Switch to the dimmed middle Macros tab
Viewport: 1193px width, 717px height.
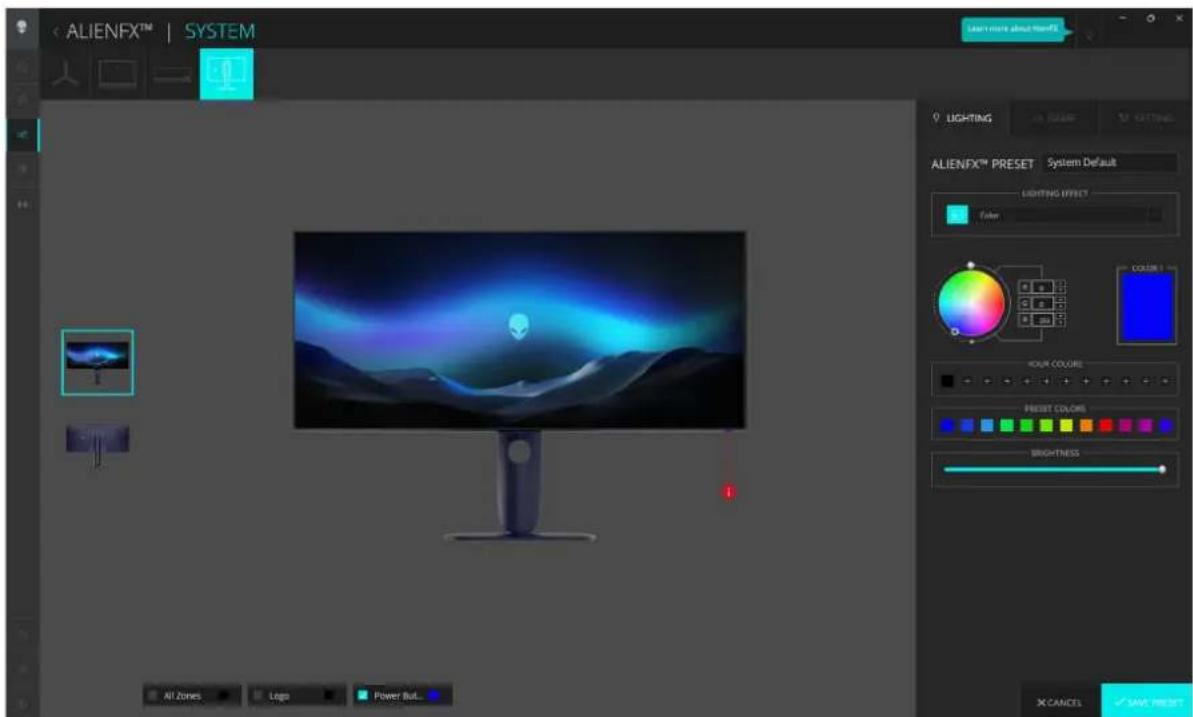pyautogui.click(x=1055, y=118)
